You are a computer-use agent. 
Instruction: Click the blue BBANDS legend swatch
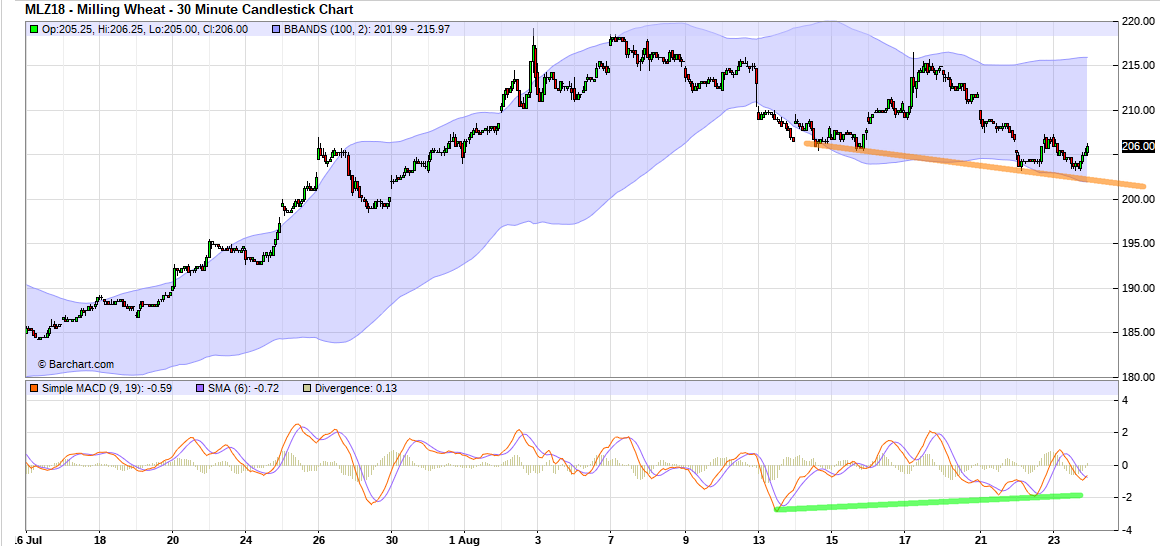pos(279,29)
